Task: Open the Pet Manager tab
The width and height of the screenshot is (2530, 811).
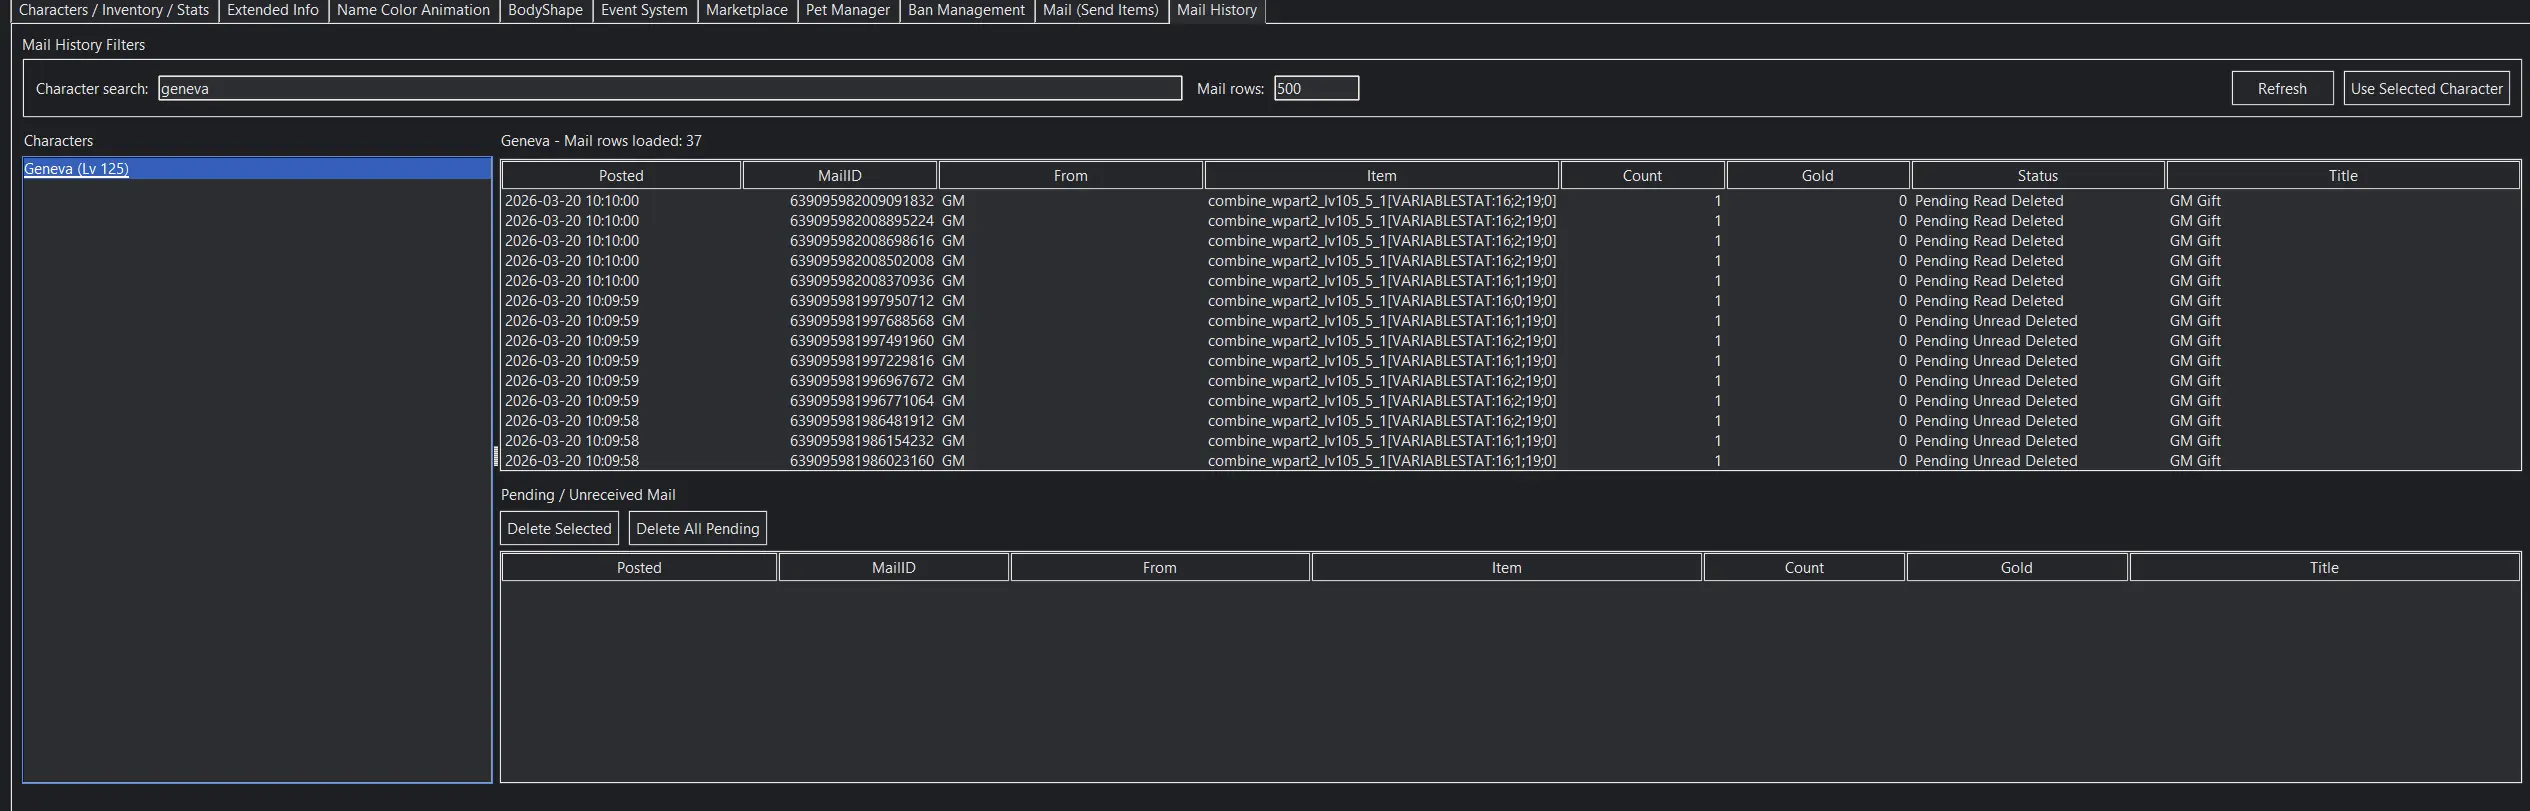Action: pyautogui.click(x=848, y=10)
